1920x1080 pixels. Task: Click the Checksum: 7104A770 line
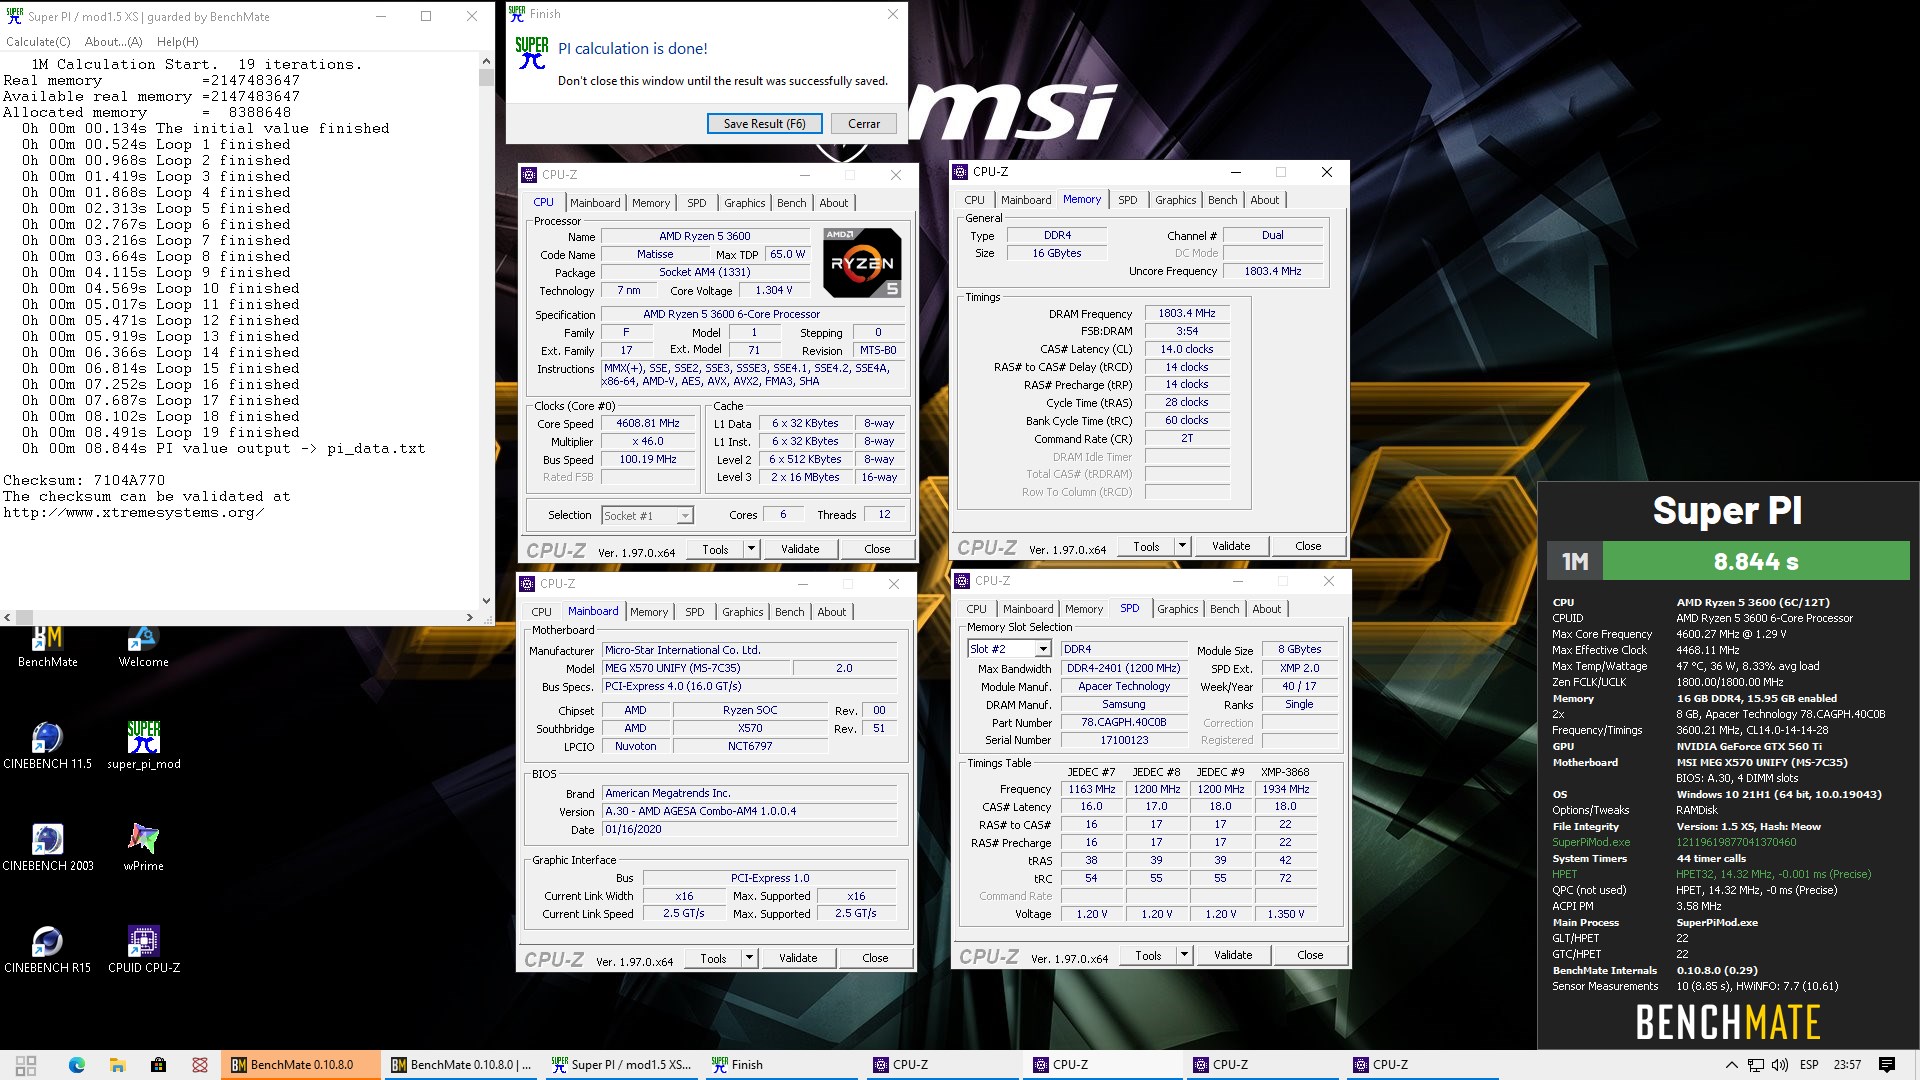(x=84, y=481)
